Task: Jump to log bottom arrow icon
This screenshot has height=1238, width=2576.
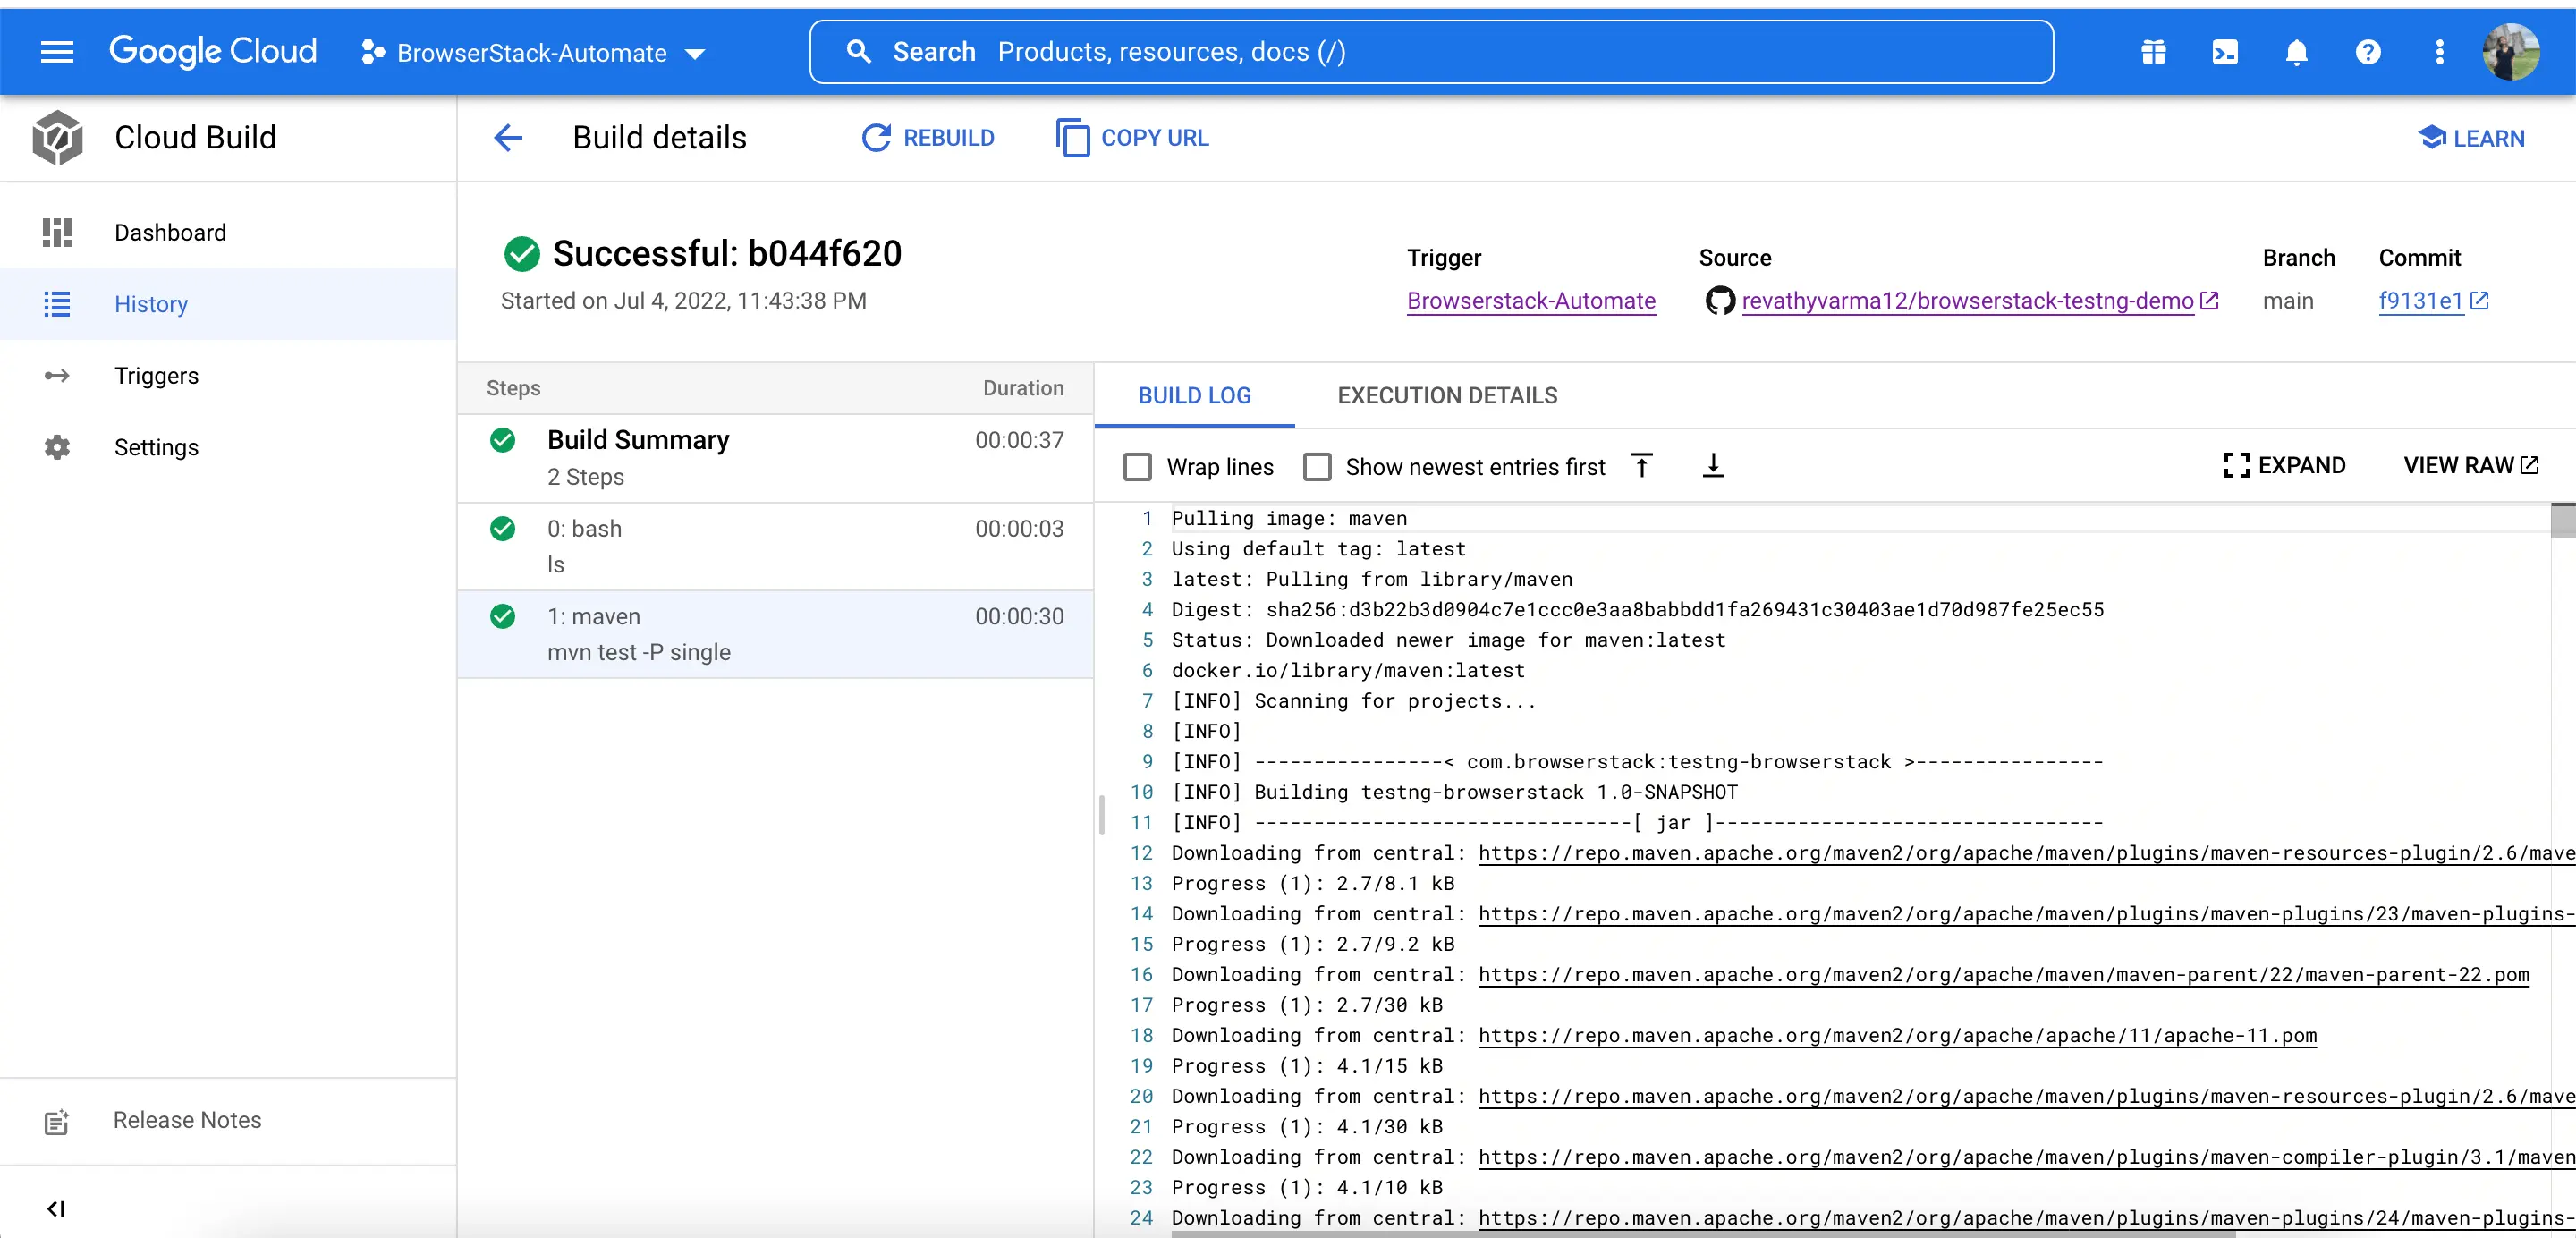Action: [x=1712, y=466]
